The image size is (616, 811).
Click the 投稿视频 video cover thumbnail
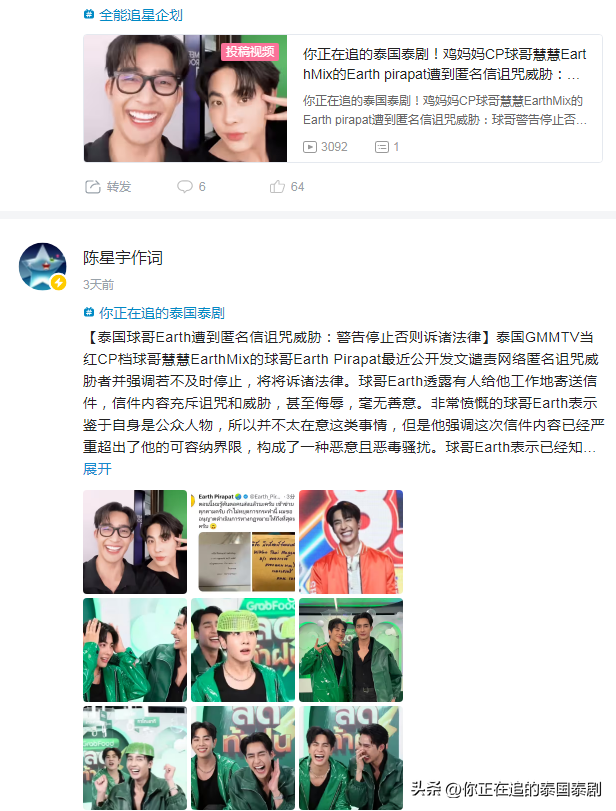pyautogui.click(x=185, y=98)
